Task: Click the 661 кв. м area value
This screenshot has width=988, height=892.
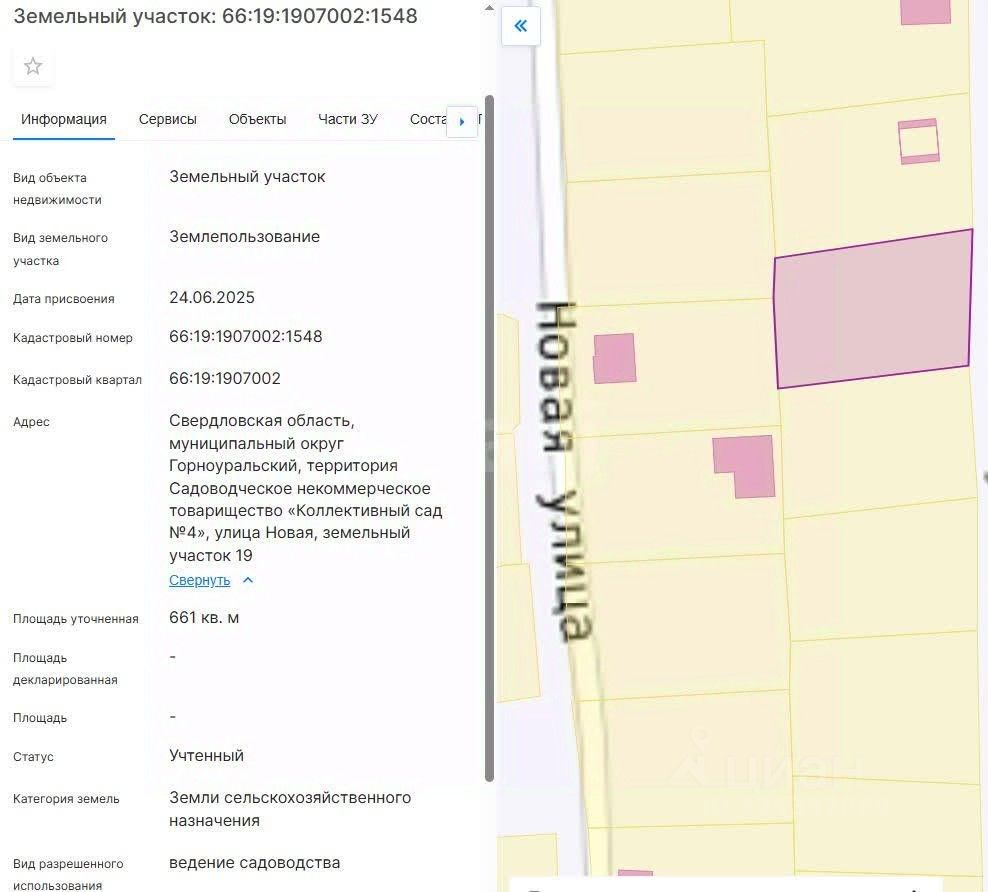Action: click(204, 618)
